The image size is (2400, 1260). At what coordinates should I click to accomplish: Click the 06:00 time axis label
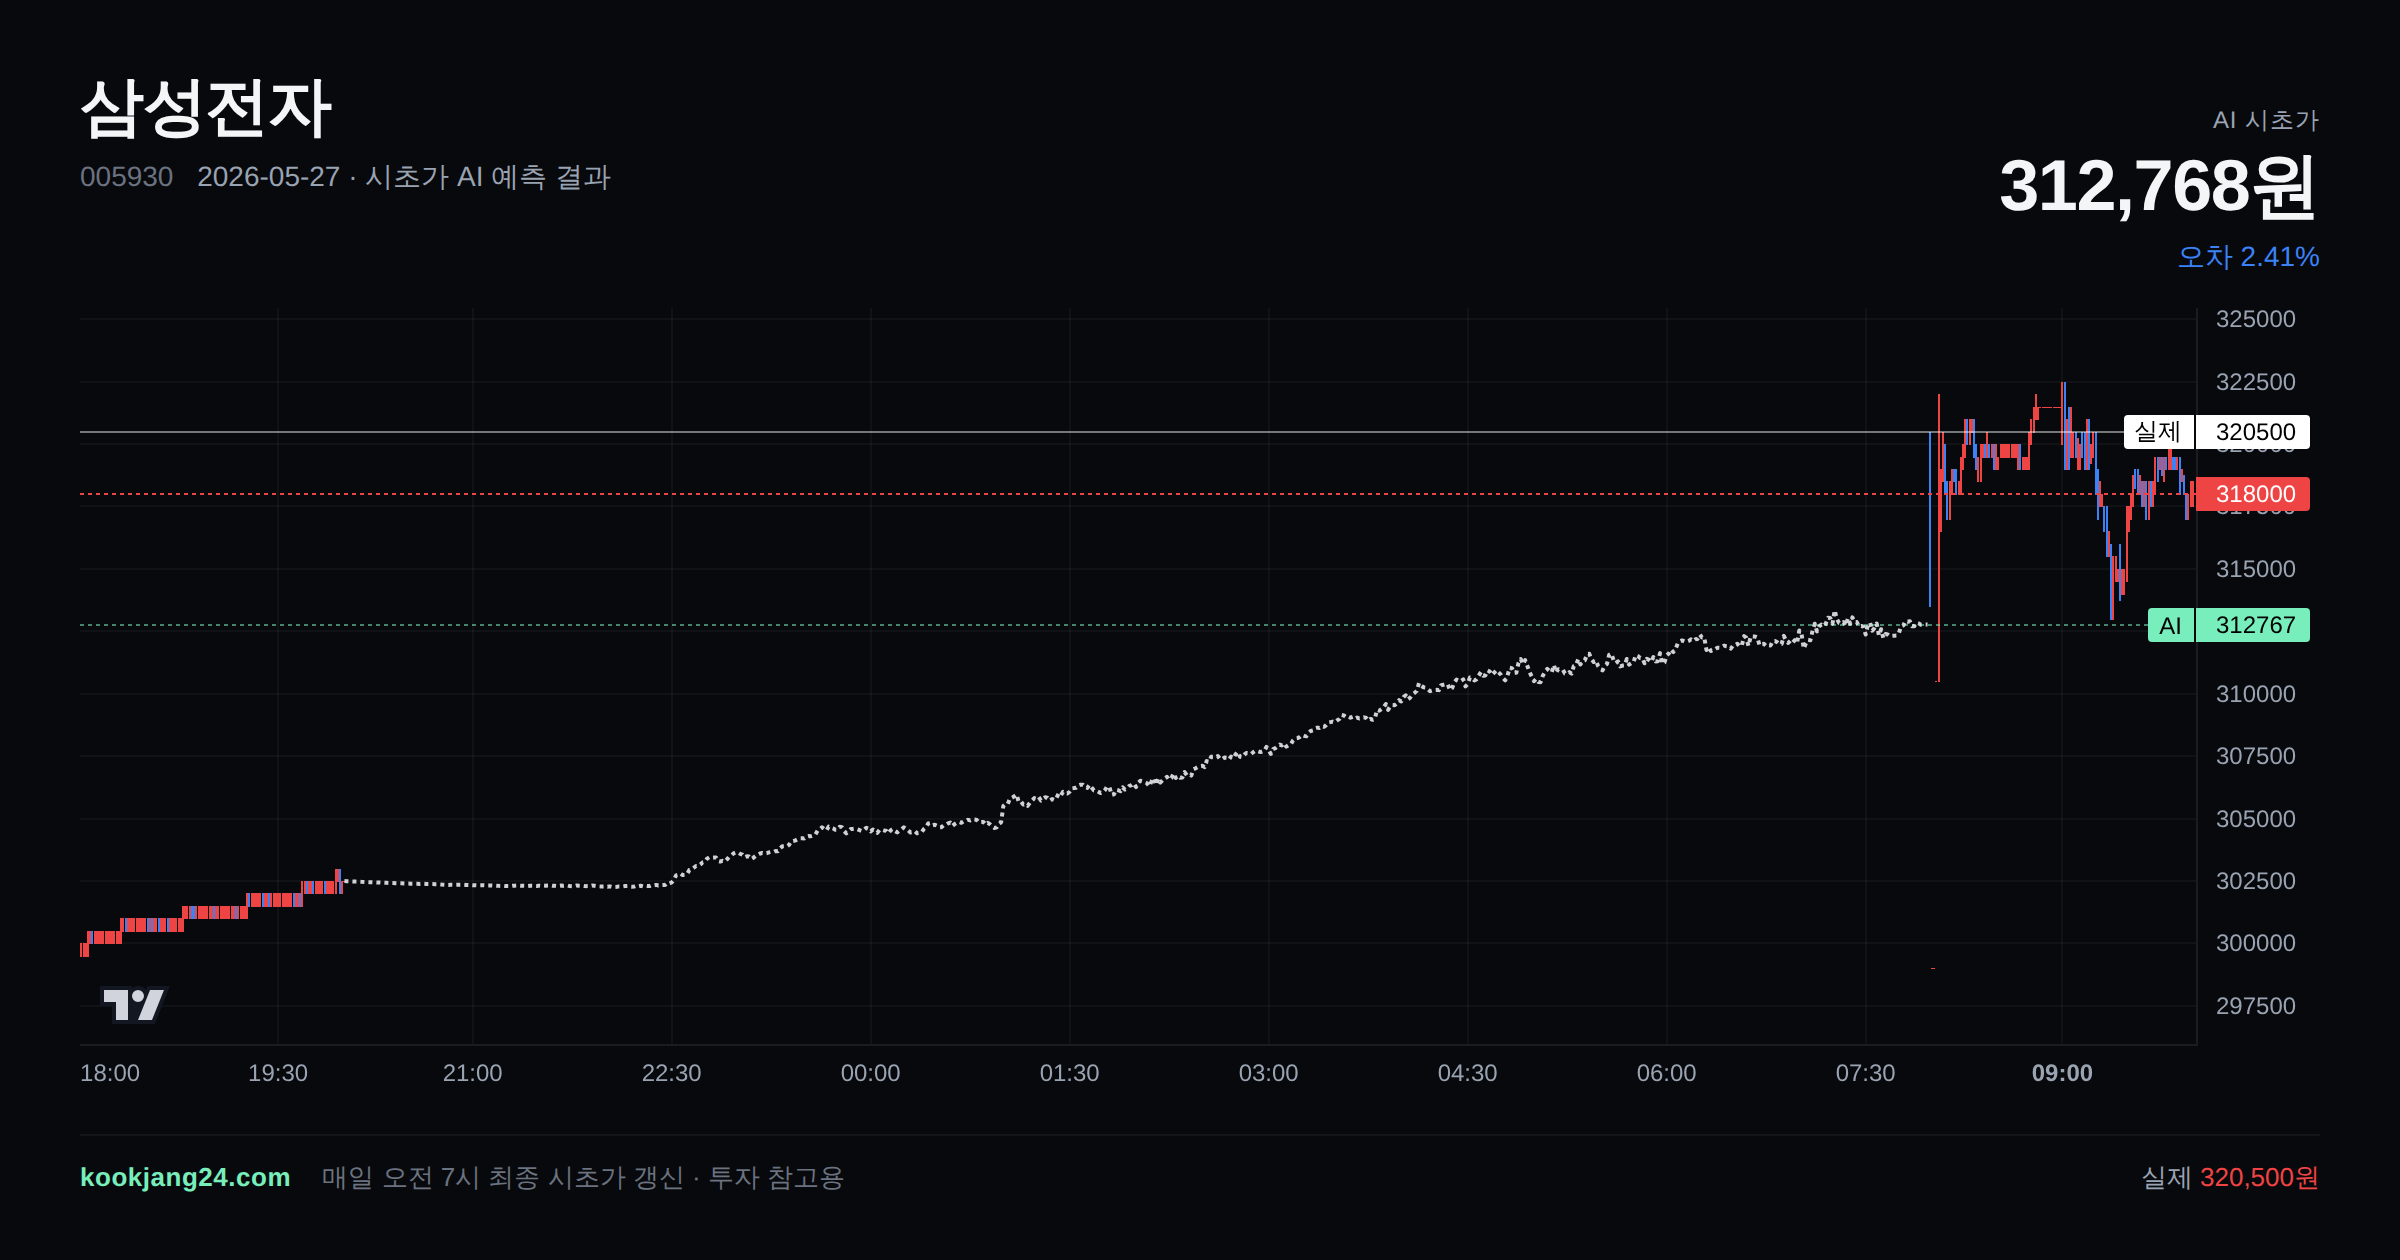(x=1667, y=1073)
